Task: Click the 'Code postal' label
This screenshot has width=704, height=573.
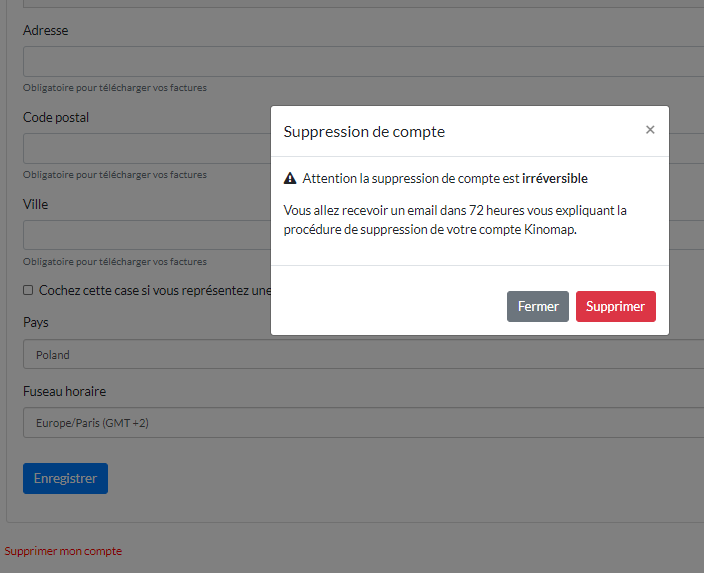Action: 56,118
